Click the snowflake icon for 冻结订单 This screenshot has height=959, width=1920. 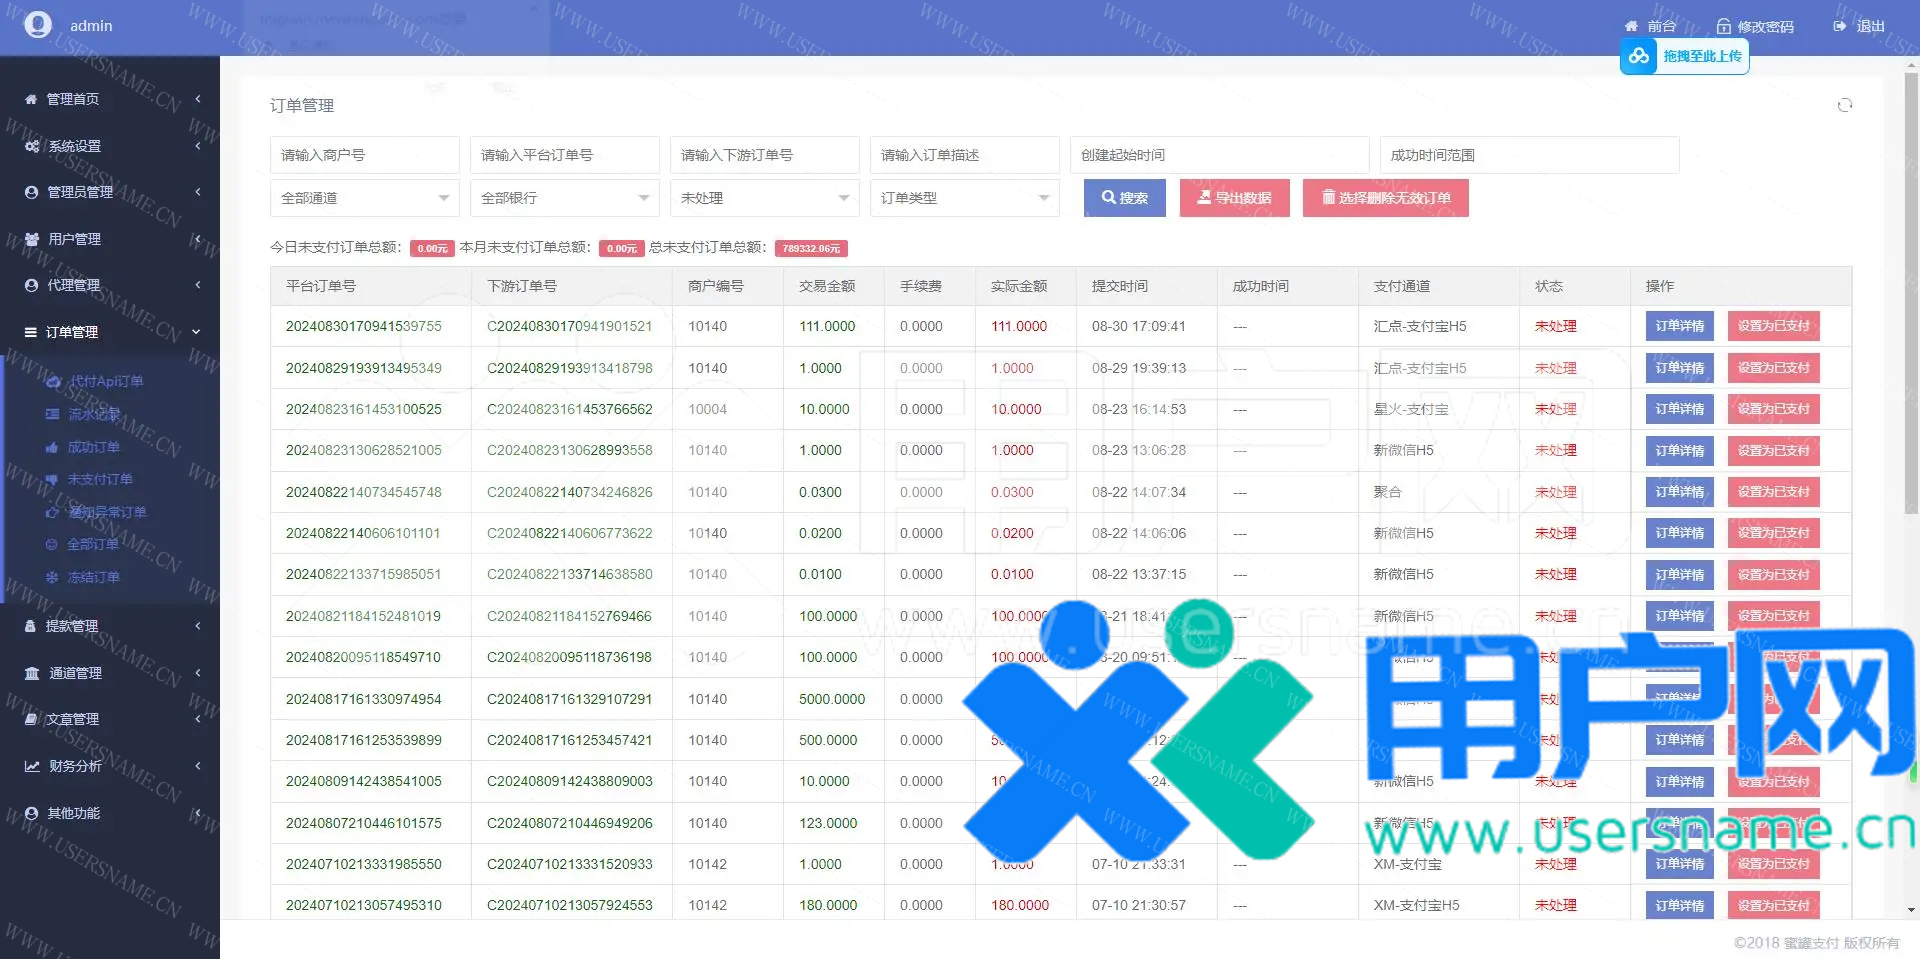coord(52,577)
